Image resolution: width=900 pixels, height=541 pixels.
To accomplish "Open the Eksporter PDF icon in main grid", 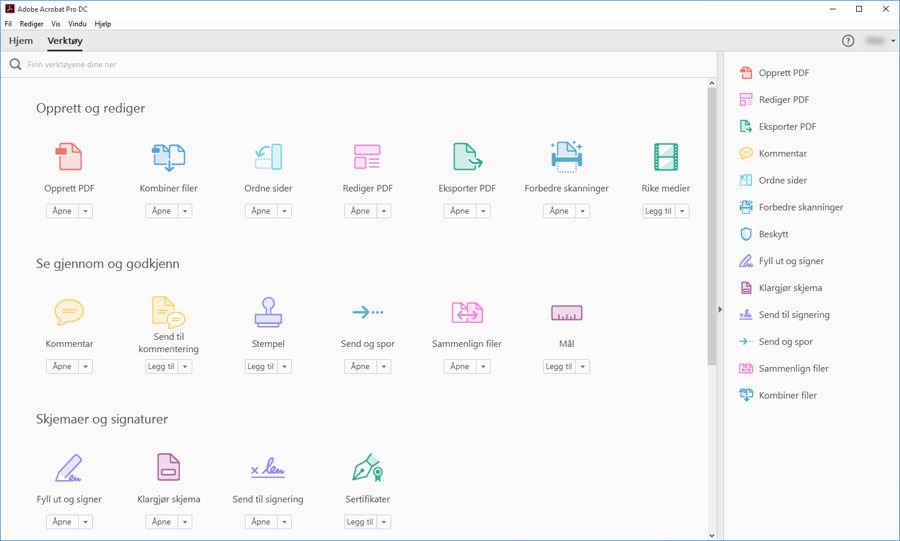I will (467, 157).
